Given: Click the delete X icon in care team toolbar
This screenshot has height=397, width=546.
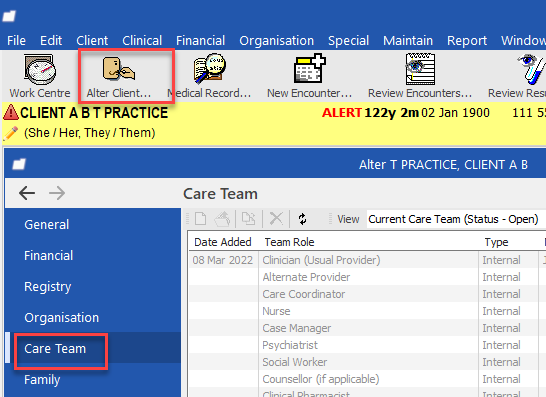Looking at the screenshot, I should [x=276, y=219].
